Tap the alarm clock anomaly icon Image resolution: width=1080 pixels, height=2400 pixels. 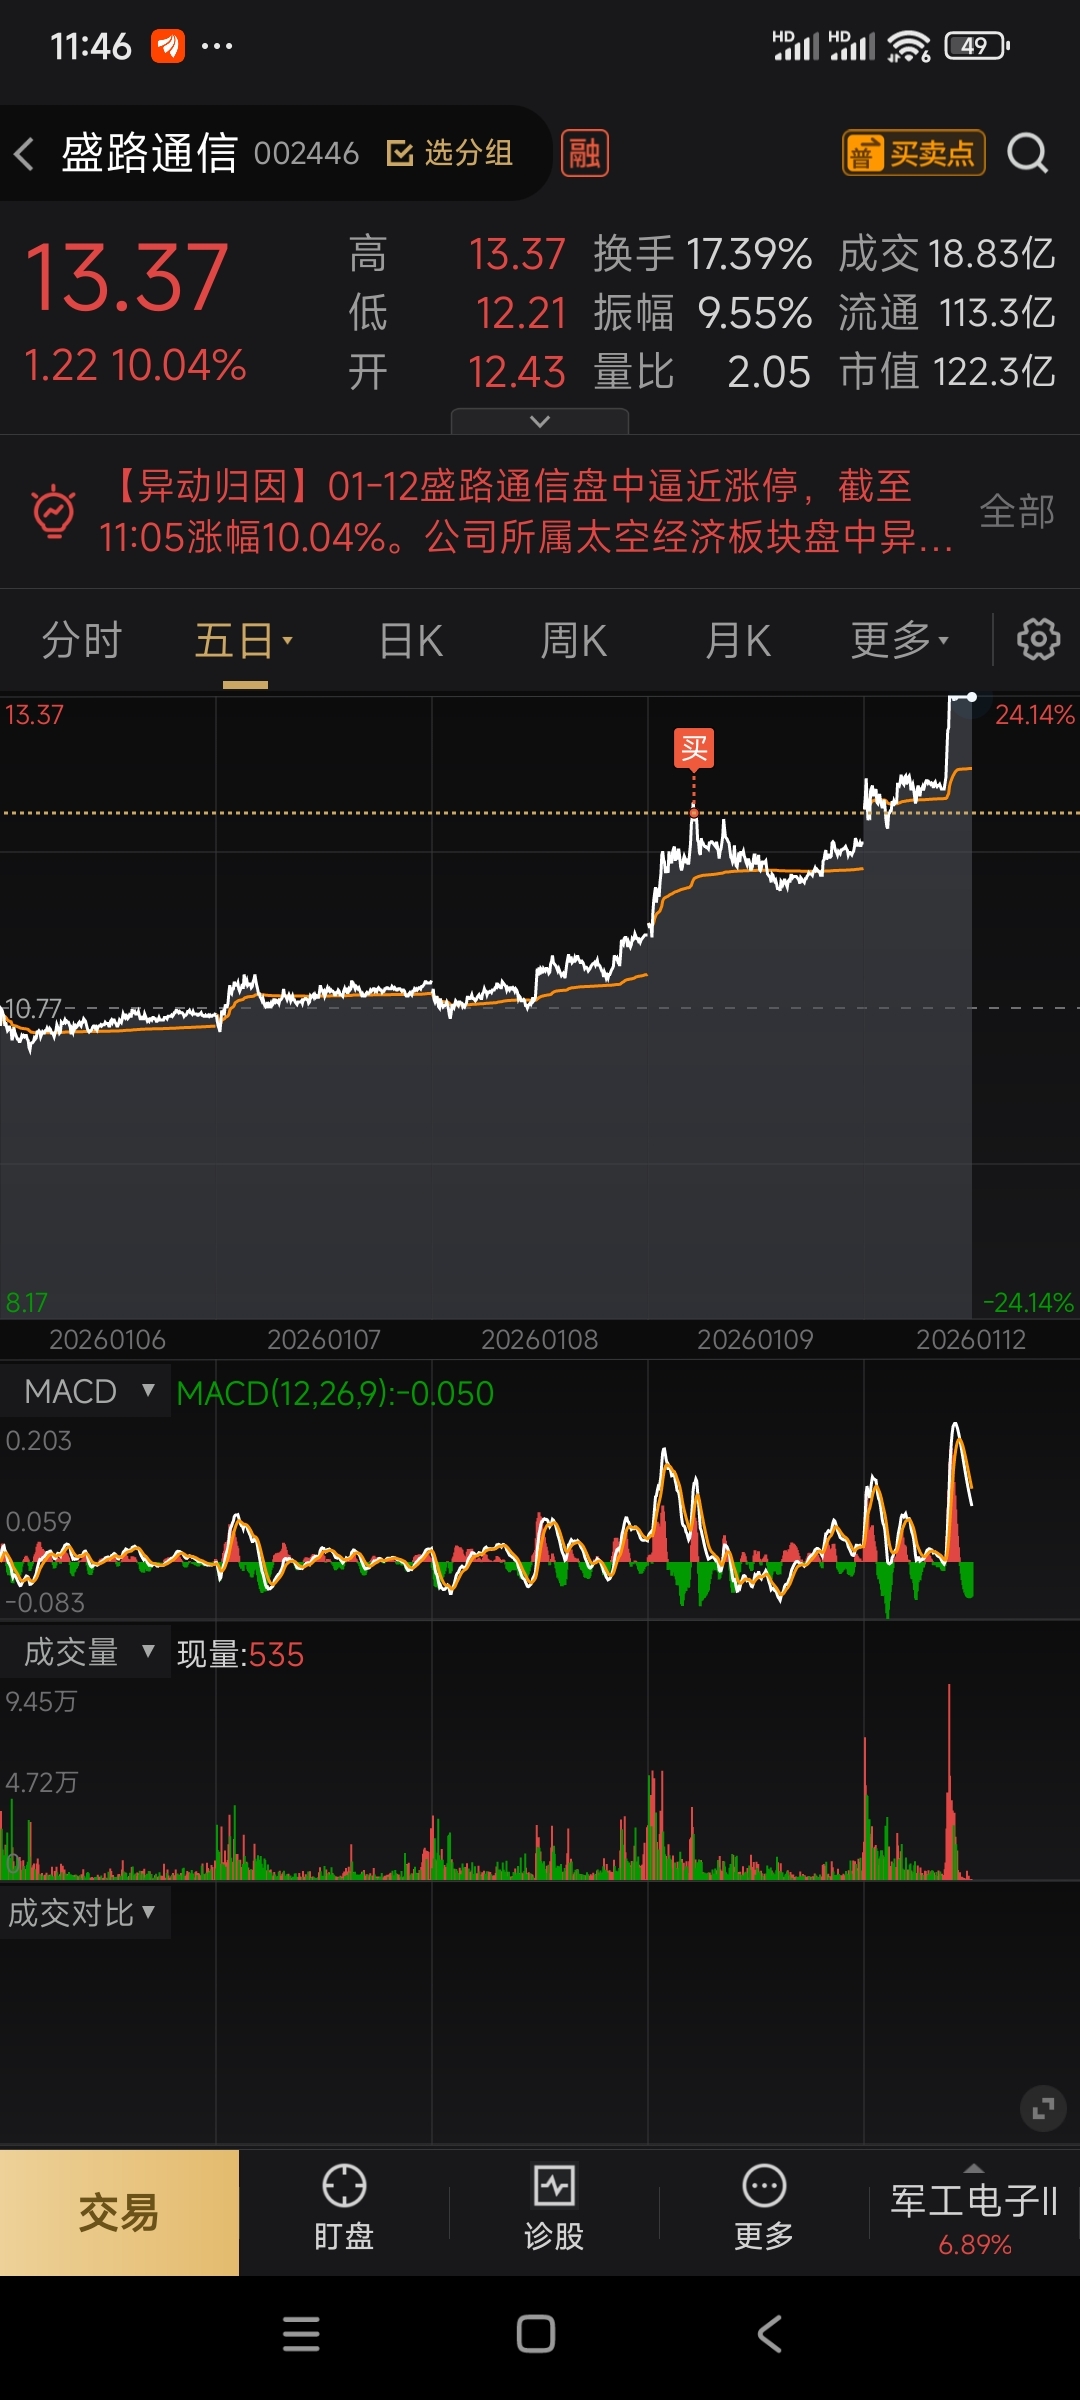point(54,511)
